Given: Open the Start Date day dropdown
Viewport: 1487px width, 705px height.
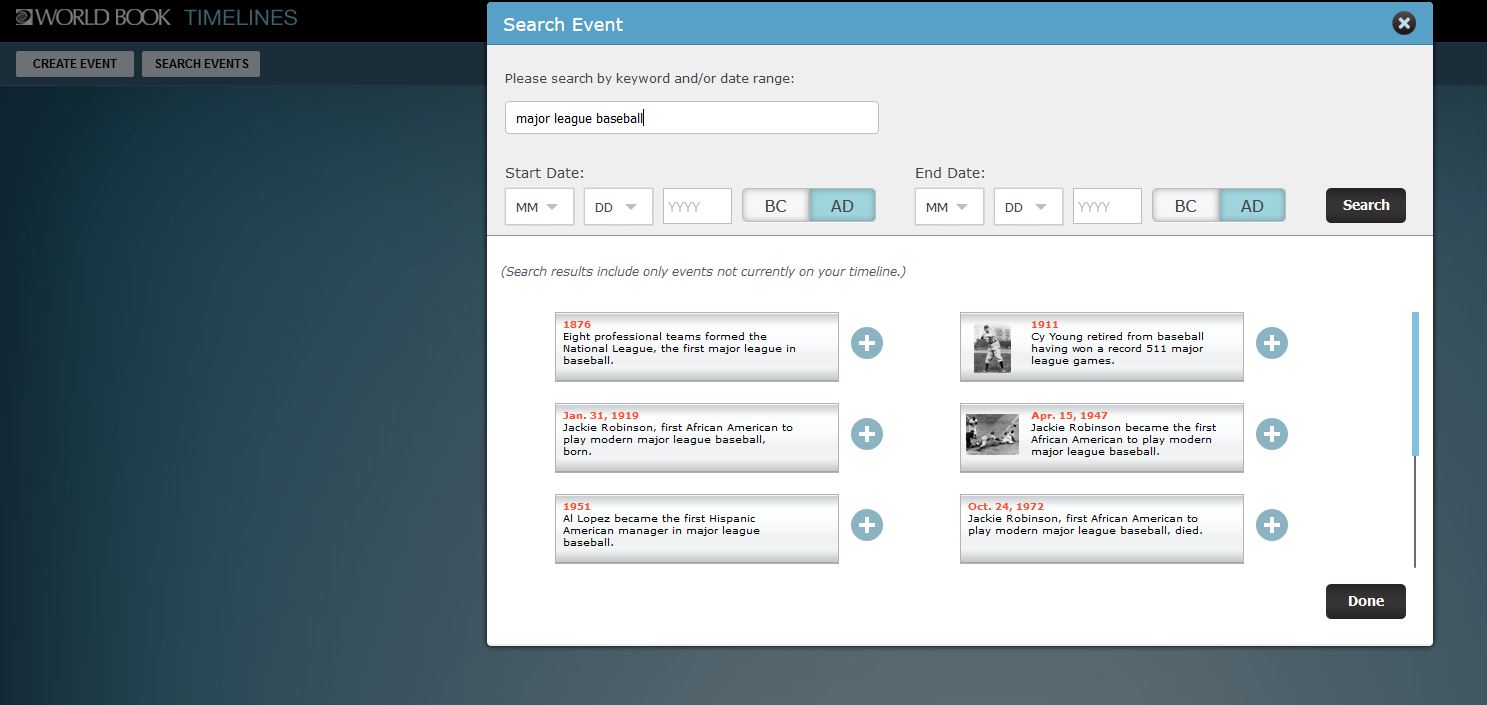Looking at the screenshot, I should coord(618,207).
